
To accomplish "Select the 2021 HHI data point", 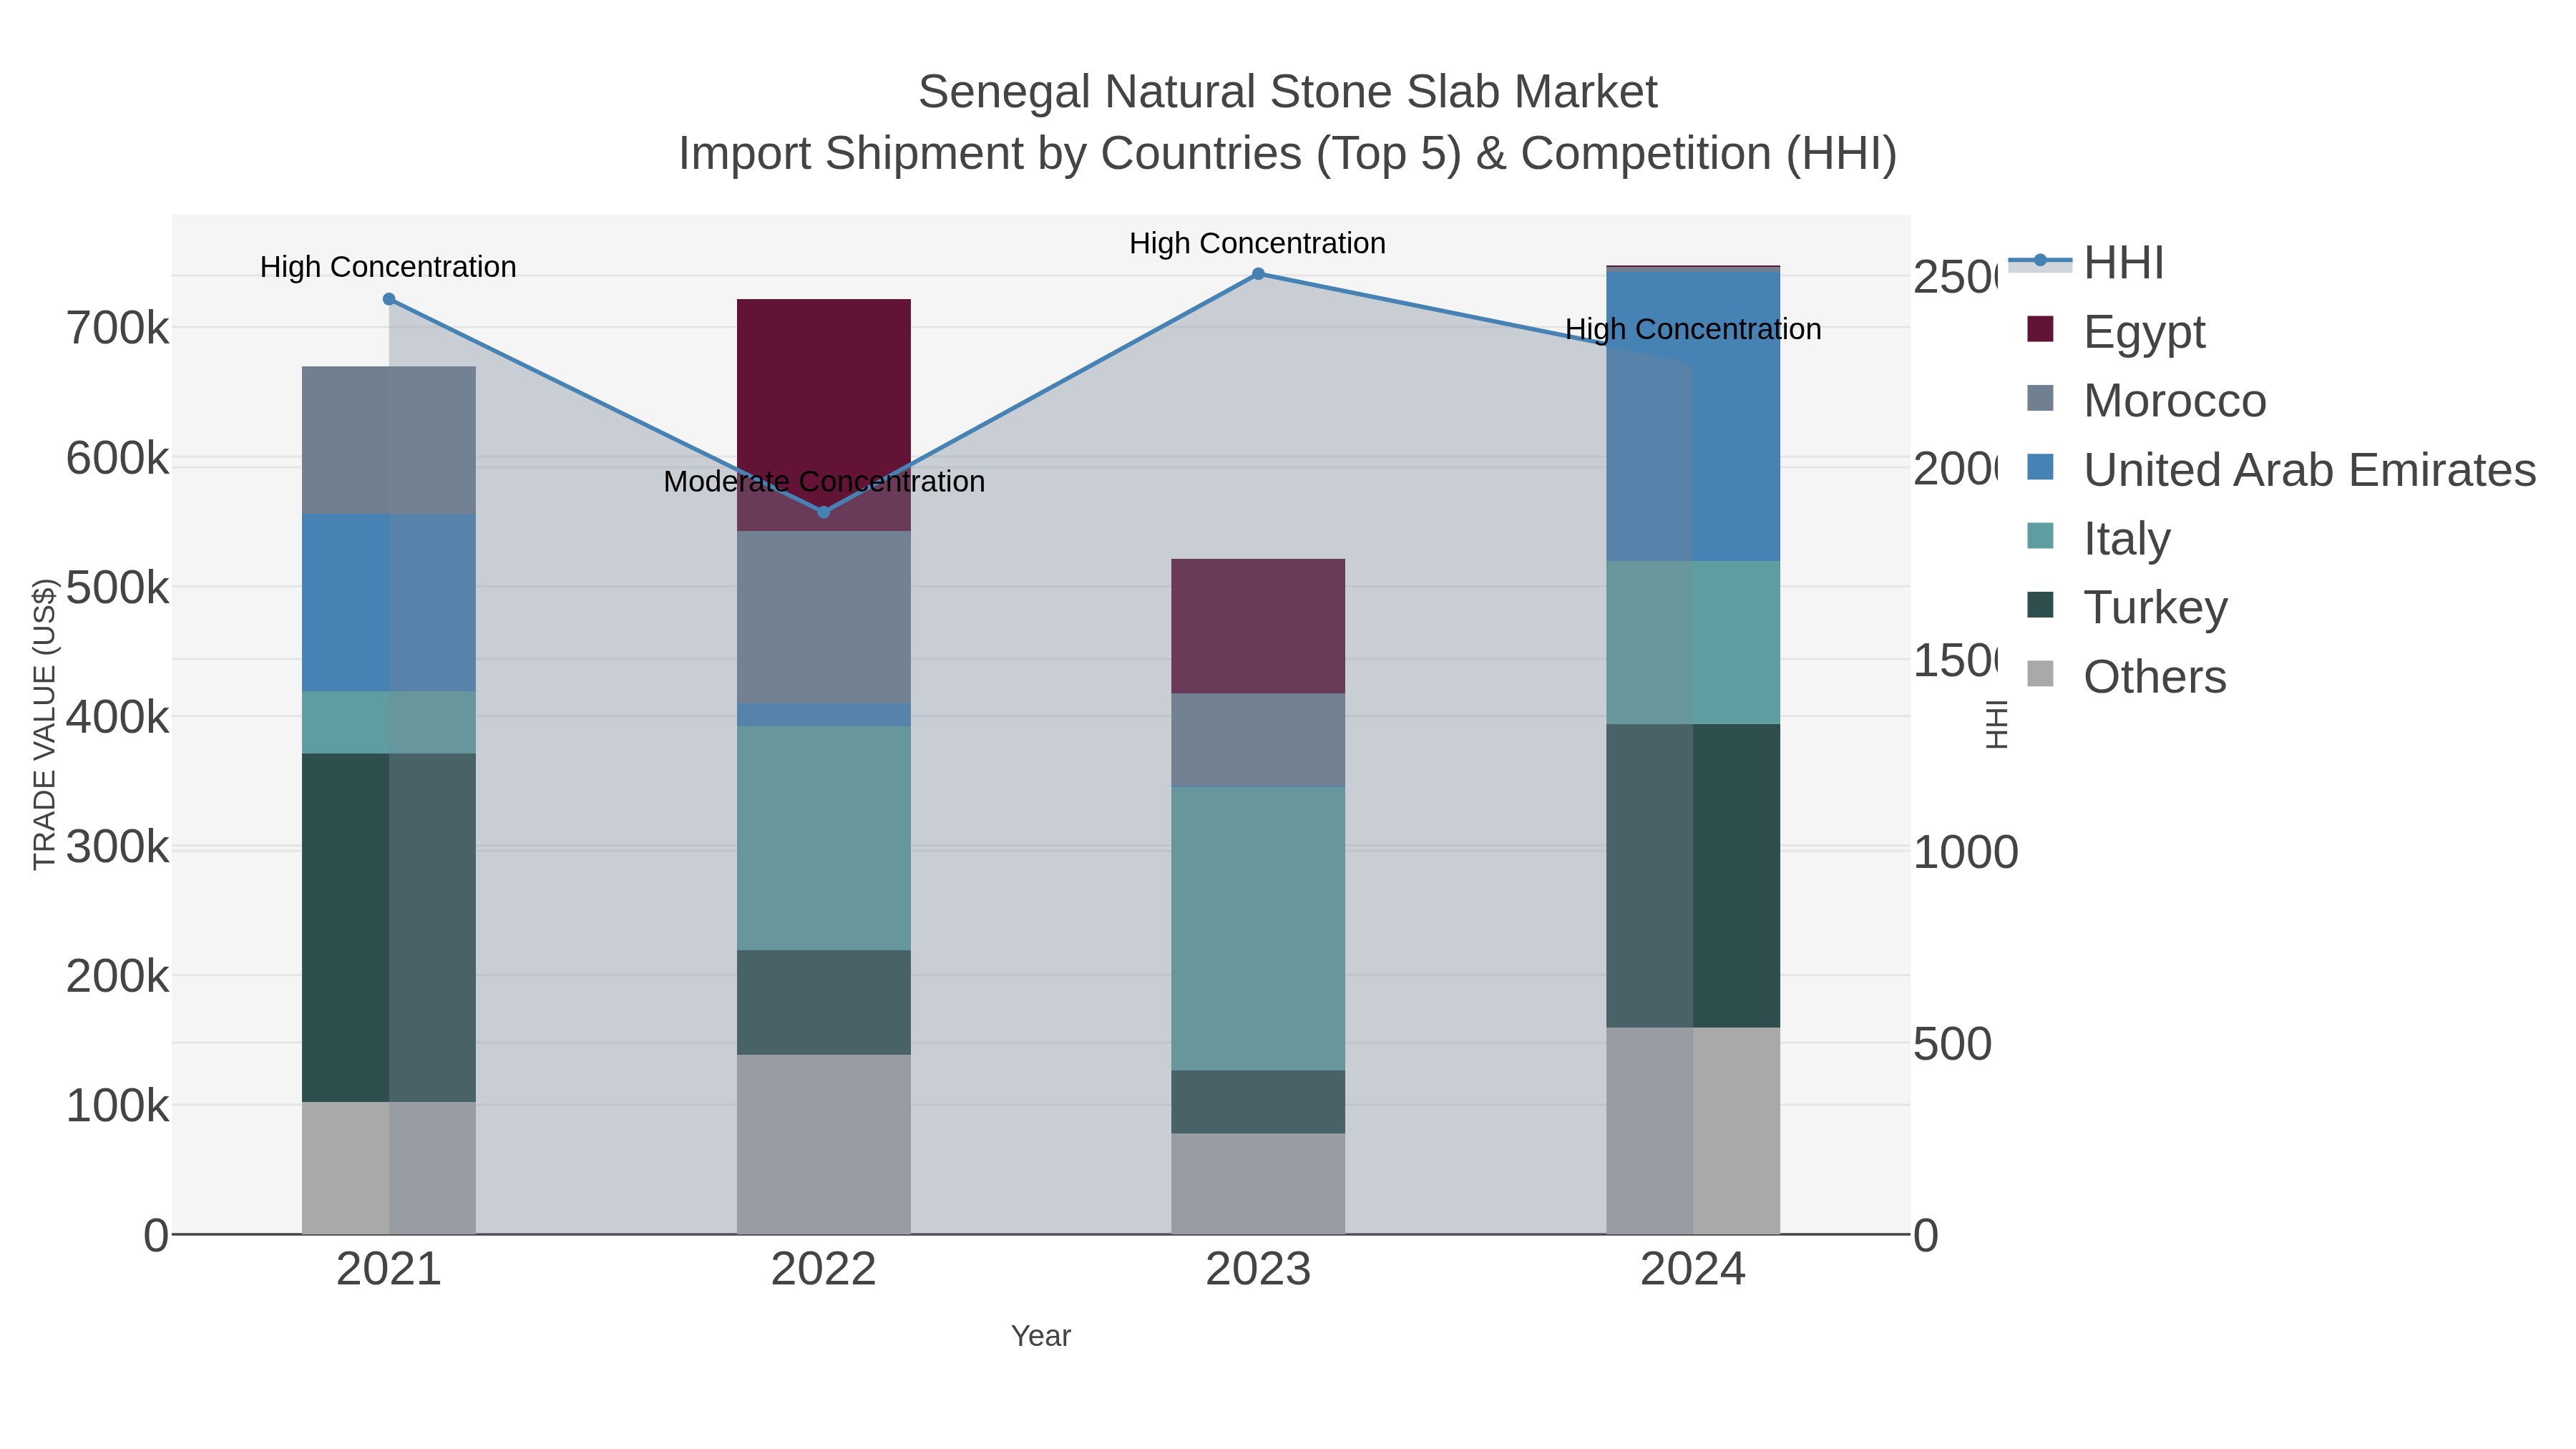I will (389, 299).
